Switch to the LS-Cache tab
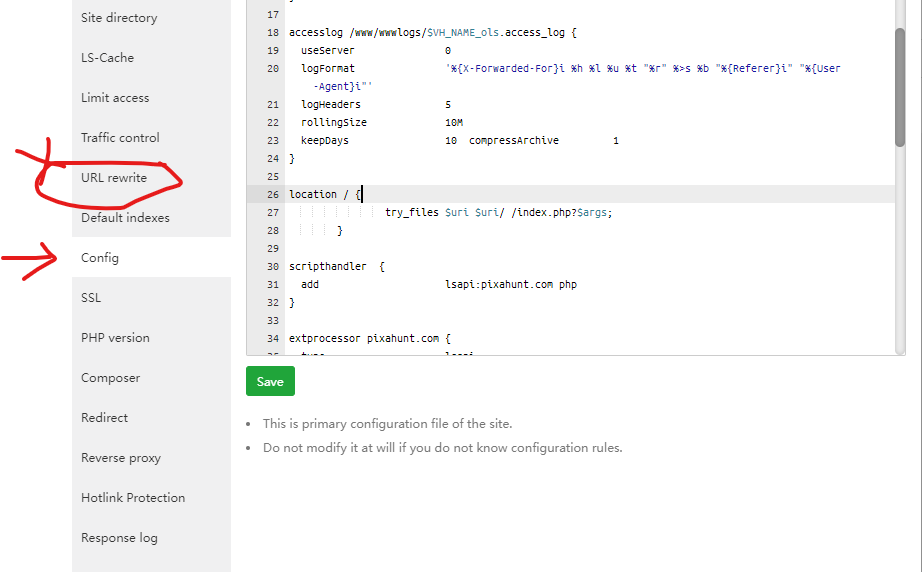The image size is (922, 572). pos(107,58)
